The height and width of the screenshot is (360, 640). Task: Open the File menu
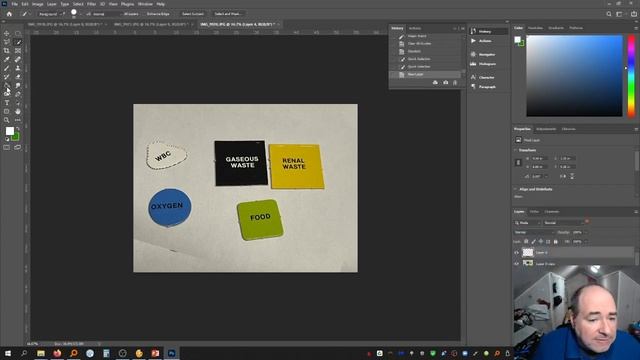tap(14, 4)
